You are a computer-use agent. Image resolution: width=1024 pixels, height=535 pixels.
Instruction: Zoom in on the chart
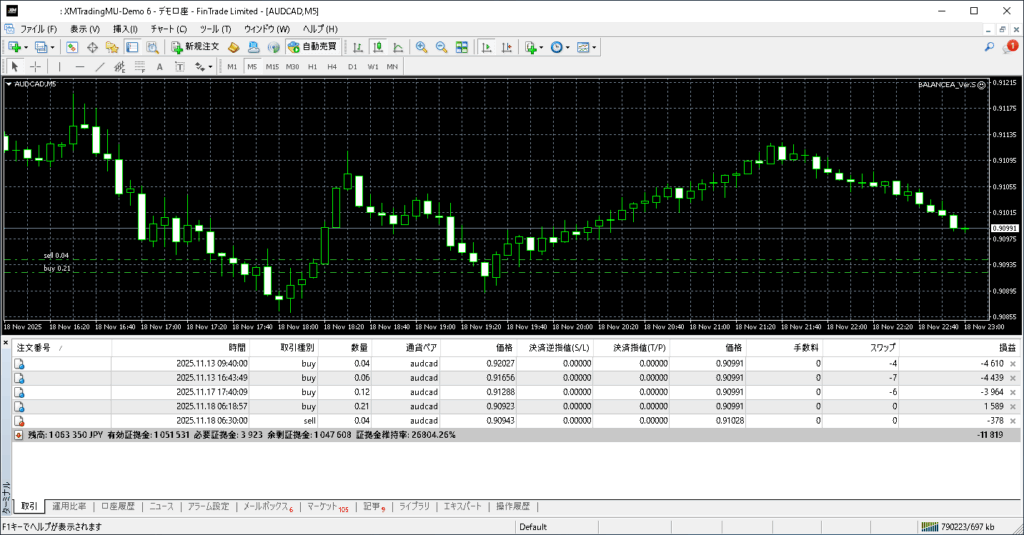click(422, 47)
